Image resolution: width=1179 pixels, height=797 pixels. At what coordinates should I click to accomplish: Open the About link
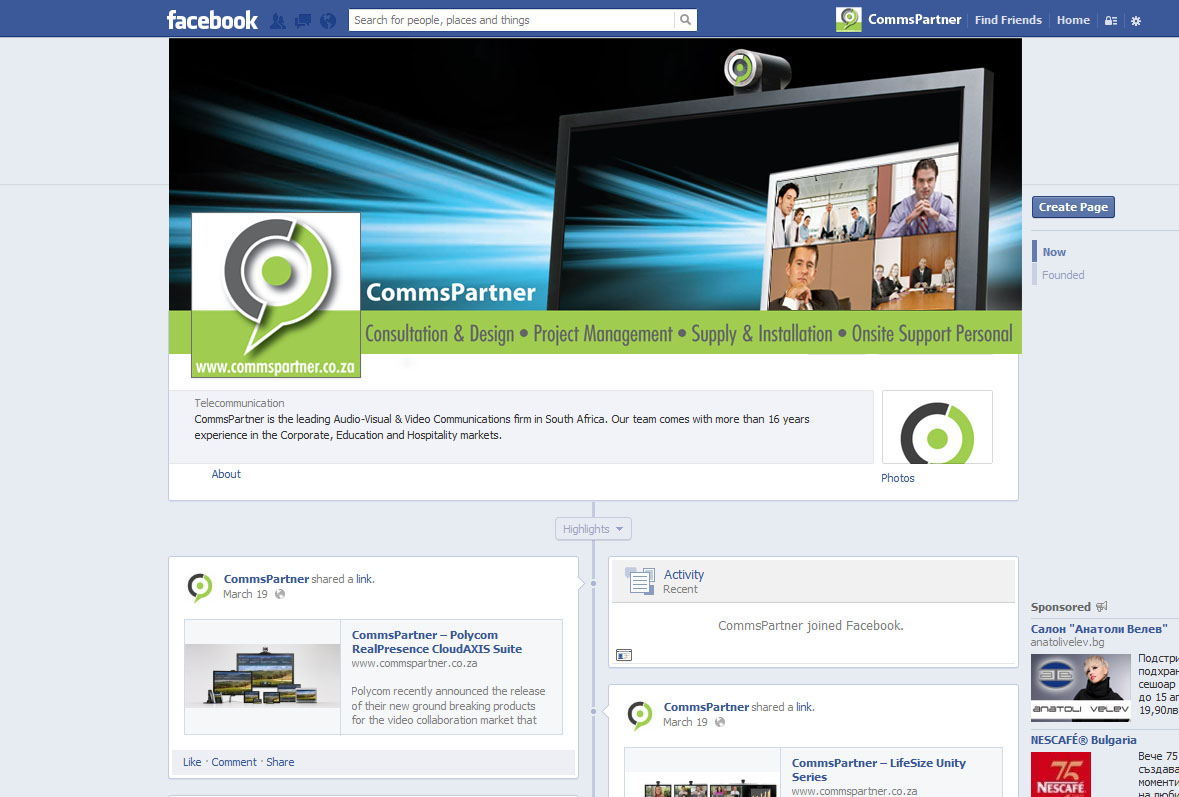pyautogui.click(x=226, y=474)
